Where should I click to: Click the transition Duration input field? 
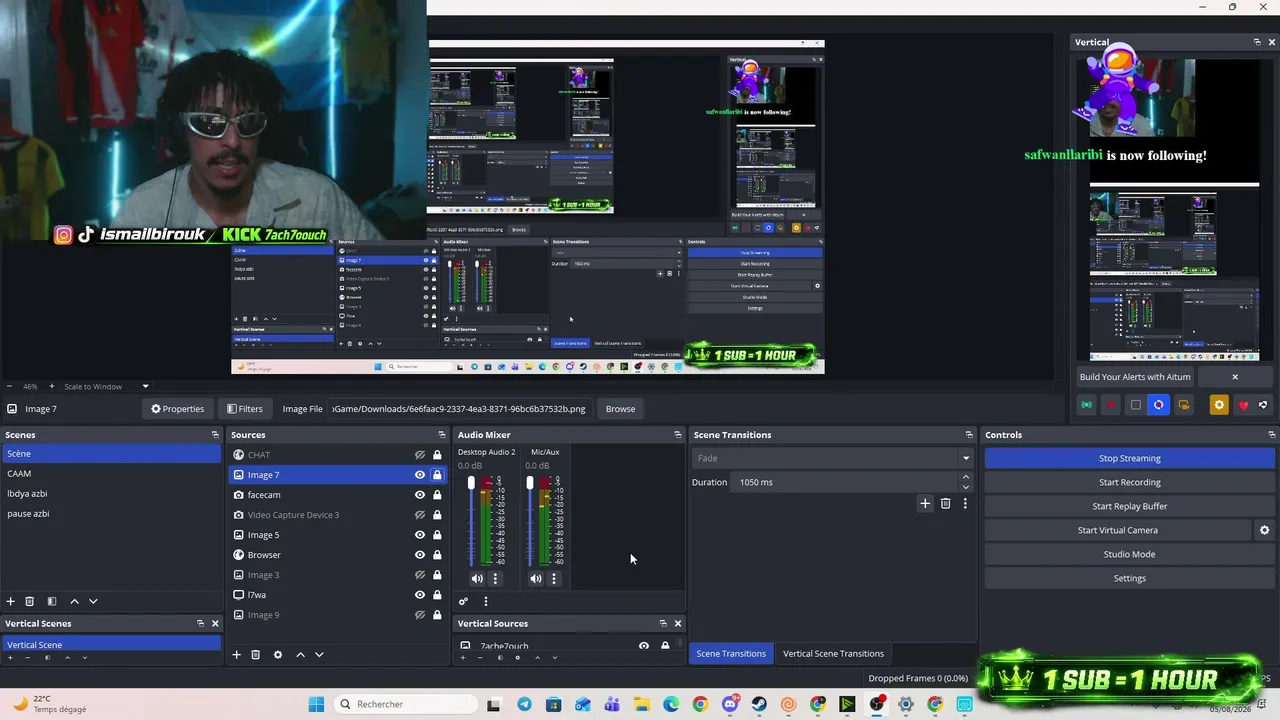coord(846,482)
